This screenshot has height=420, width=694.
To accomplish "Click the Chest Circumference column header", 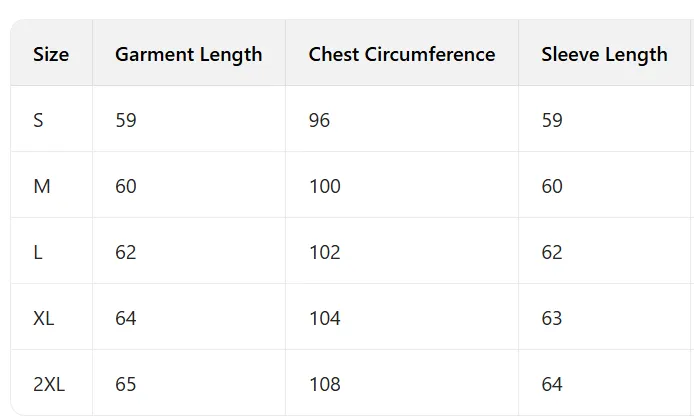I will (402, 54).
